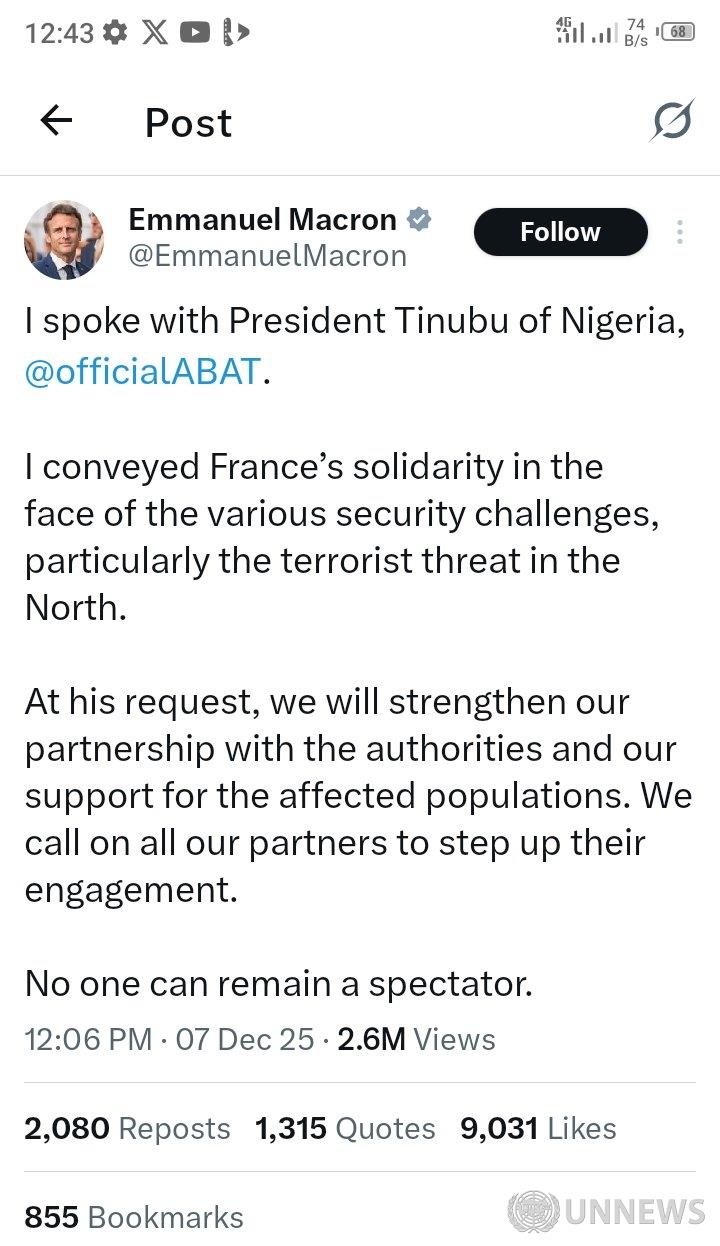Tap the blue verified badge

pyautogui.click(x=419, y=218)
